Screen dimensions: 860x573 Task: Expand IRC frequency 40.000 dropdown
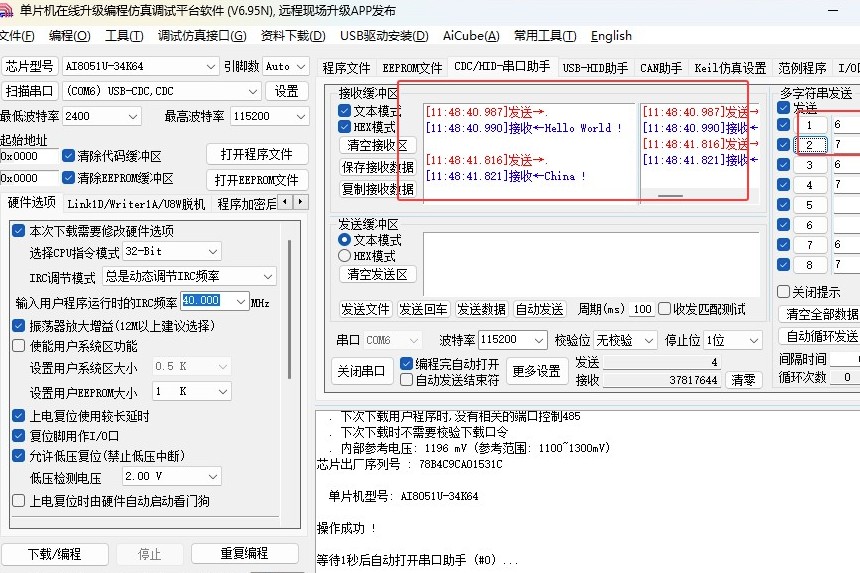pyautogui.click(x=241, y=301)
